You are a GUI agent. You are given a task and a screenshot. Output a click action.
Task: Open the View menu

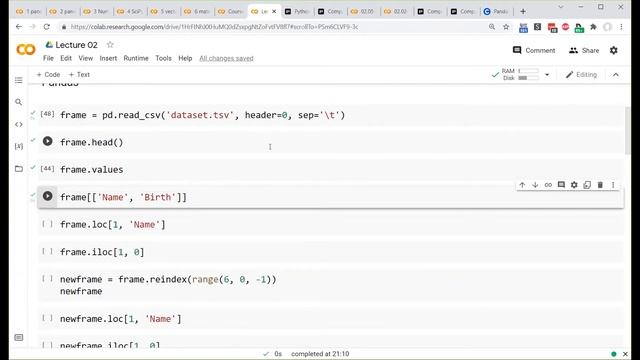85,58
